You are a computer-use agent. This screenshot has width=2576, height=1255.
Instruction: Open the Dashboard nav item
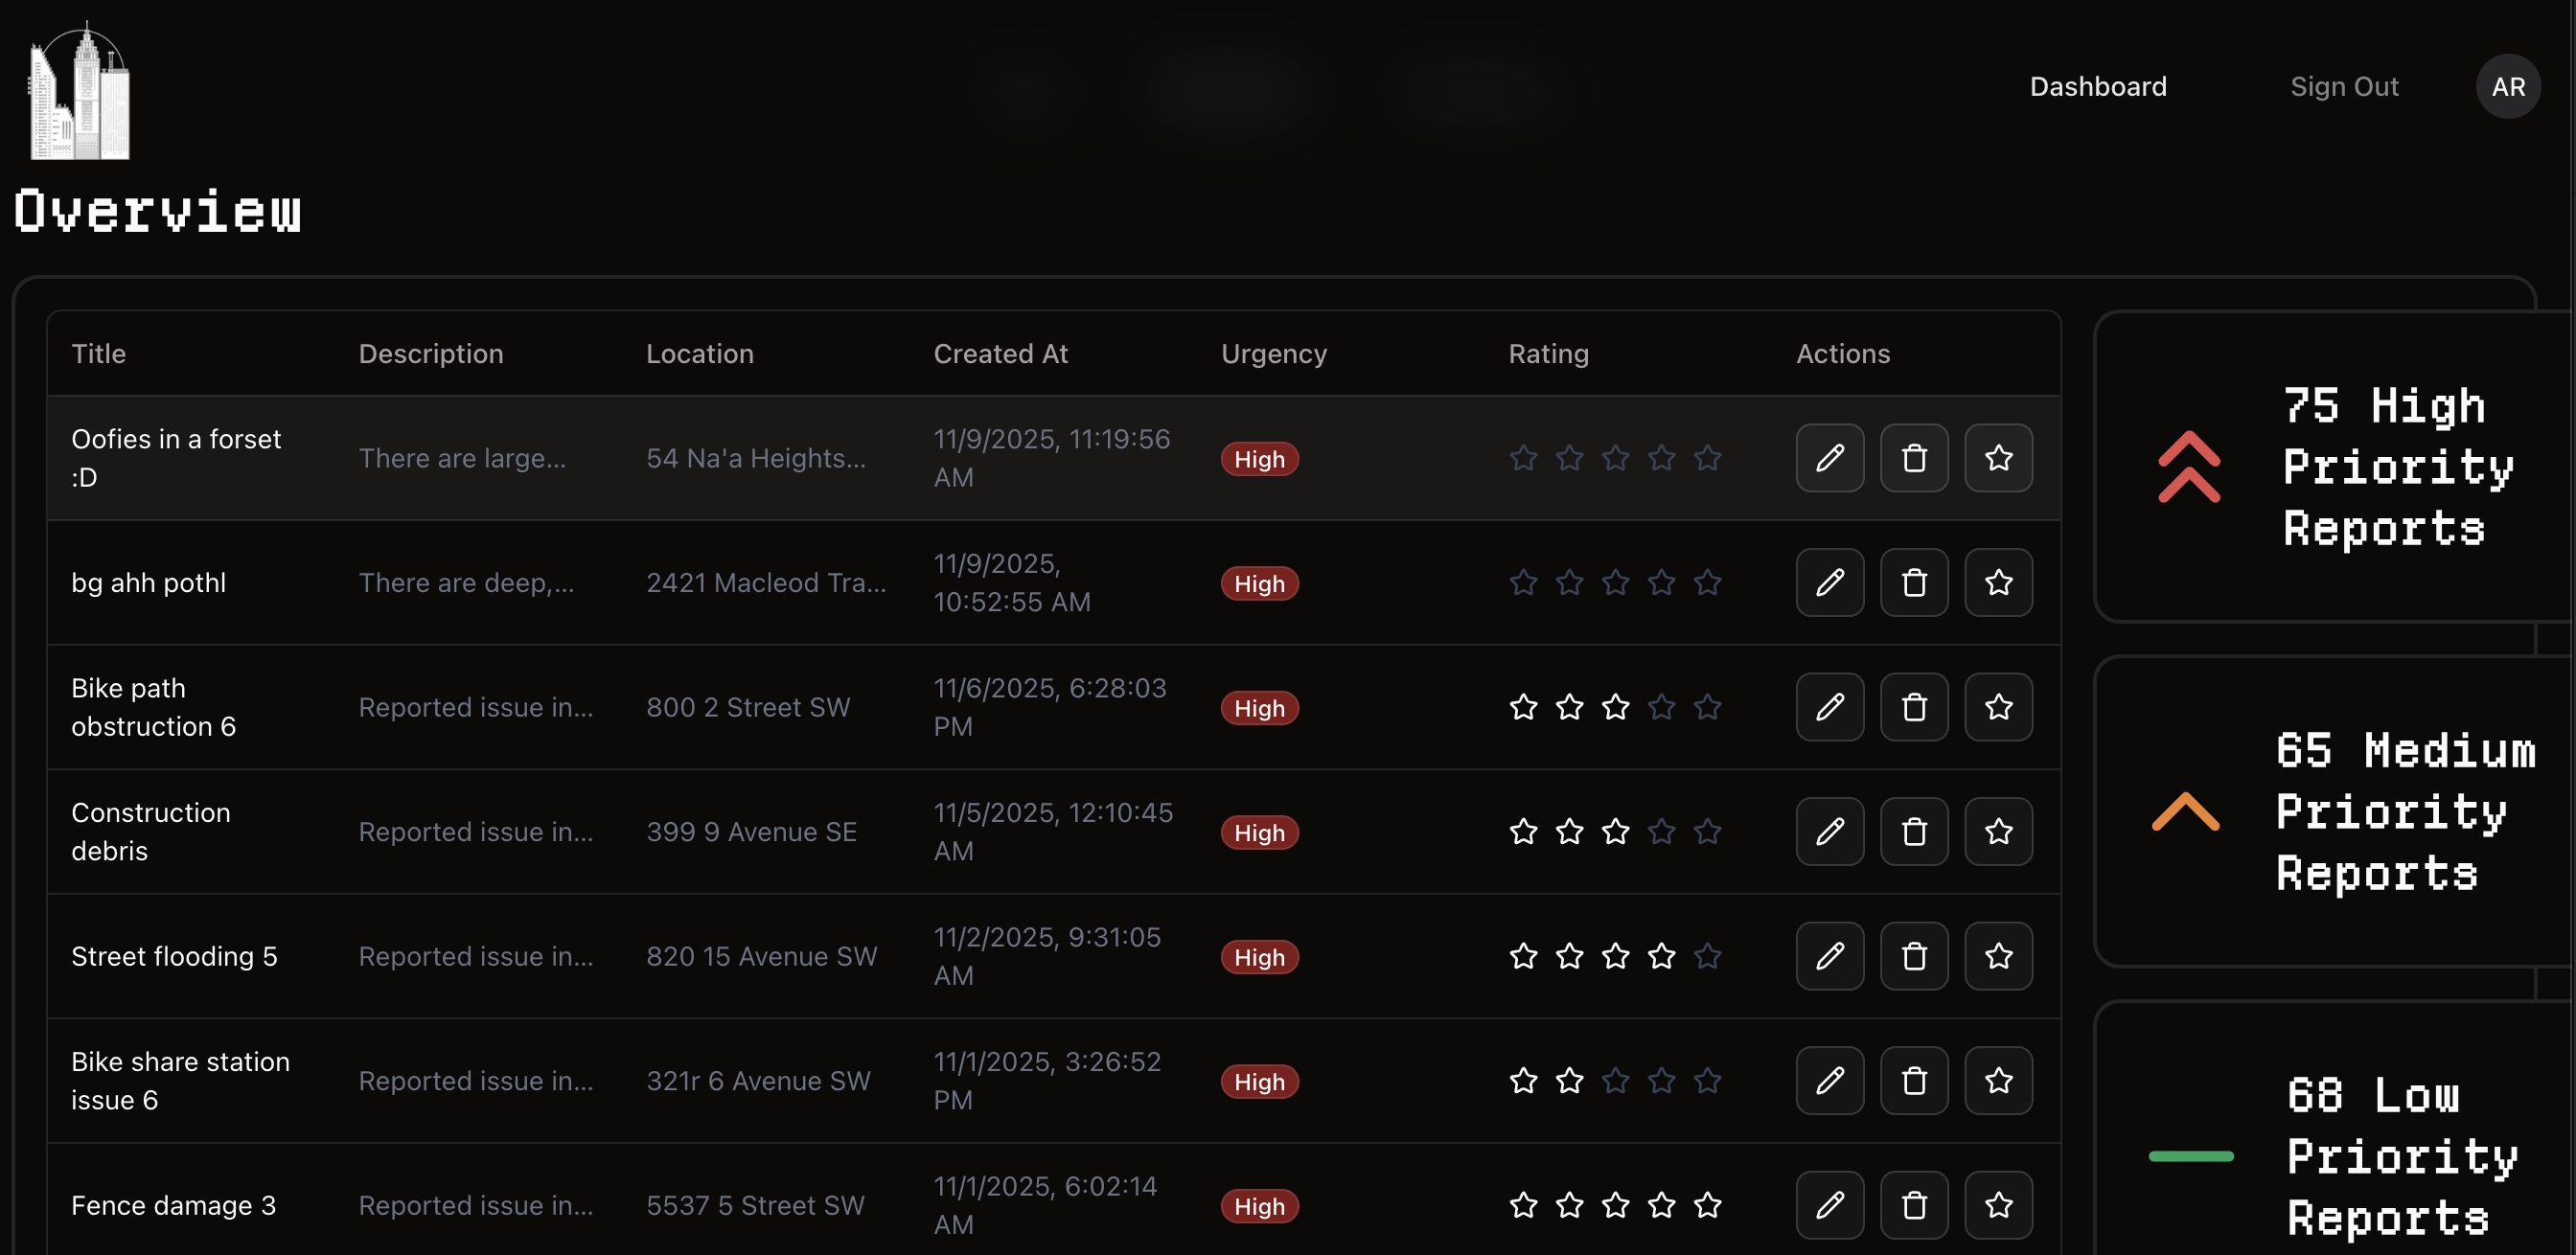coord(2097,87)
